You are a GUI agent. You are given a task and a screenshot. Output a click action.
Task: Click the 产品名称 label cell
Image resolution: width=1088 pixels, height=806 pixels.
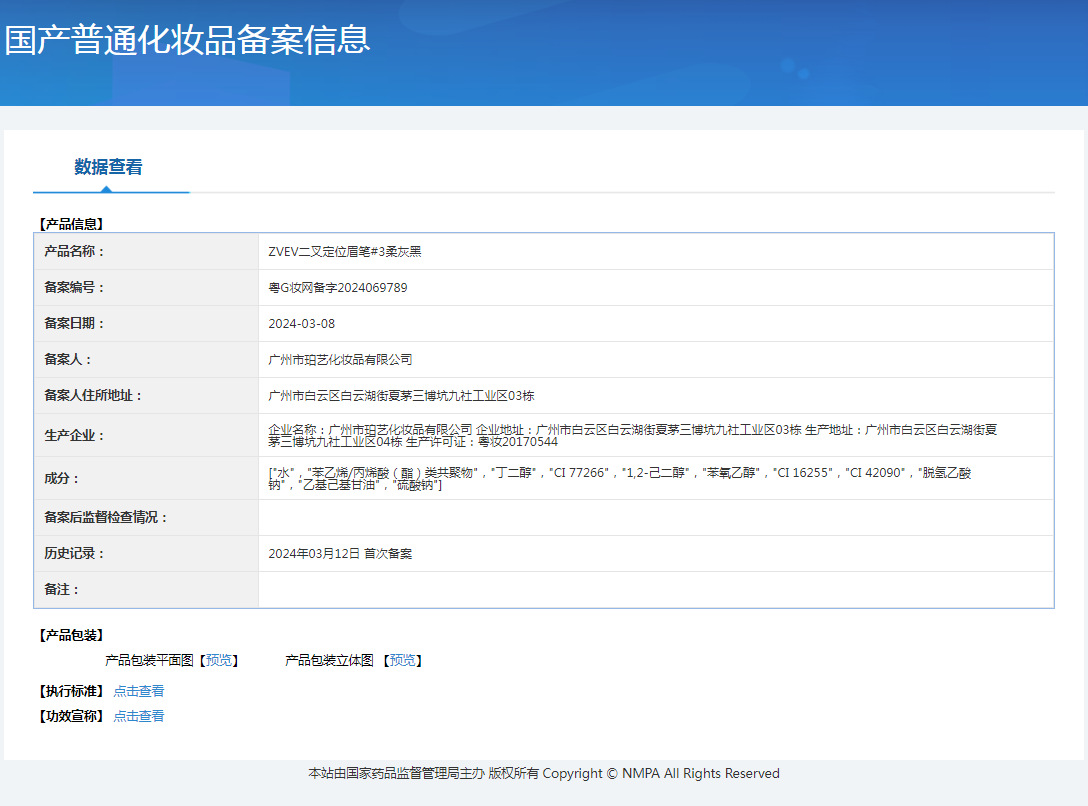[75, 252]
